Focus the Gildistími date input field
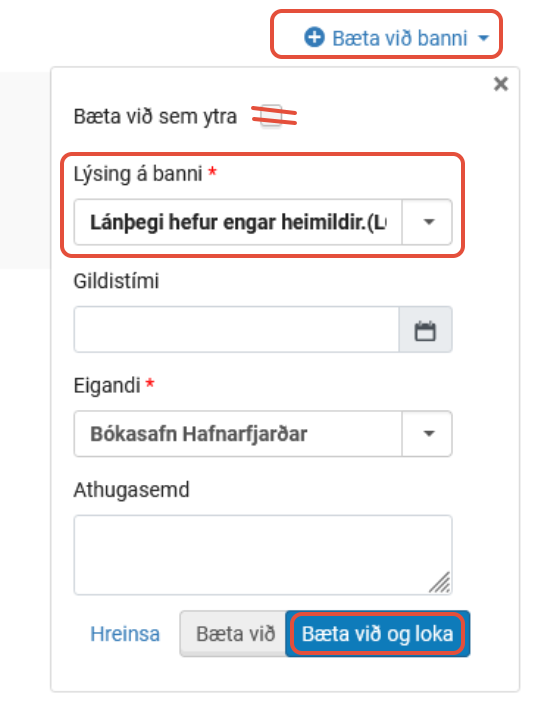The image size is (538, 719). (237, 330)
